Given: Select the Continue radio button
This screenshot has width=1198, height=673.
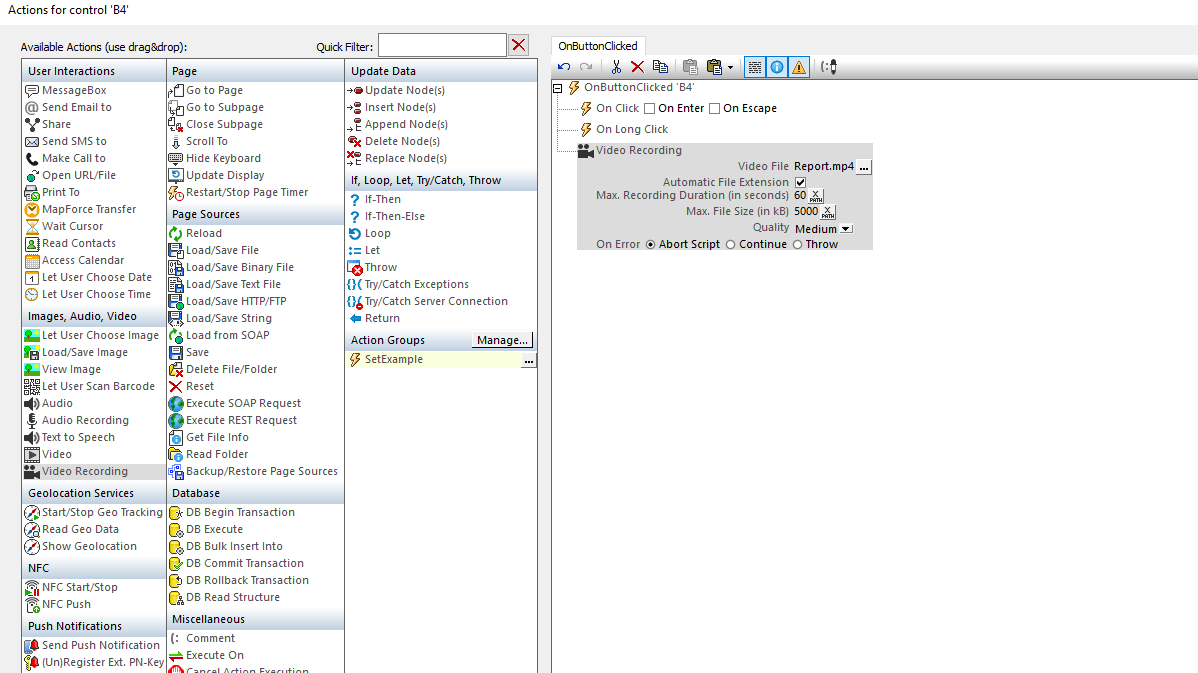Looking at the screenshot, I should pos(731,244).
